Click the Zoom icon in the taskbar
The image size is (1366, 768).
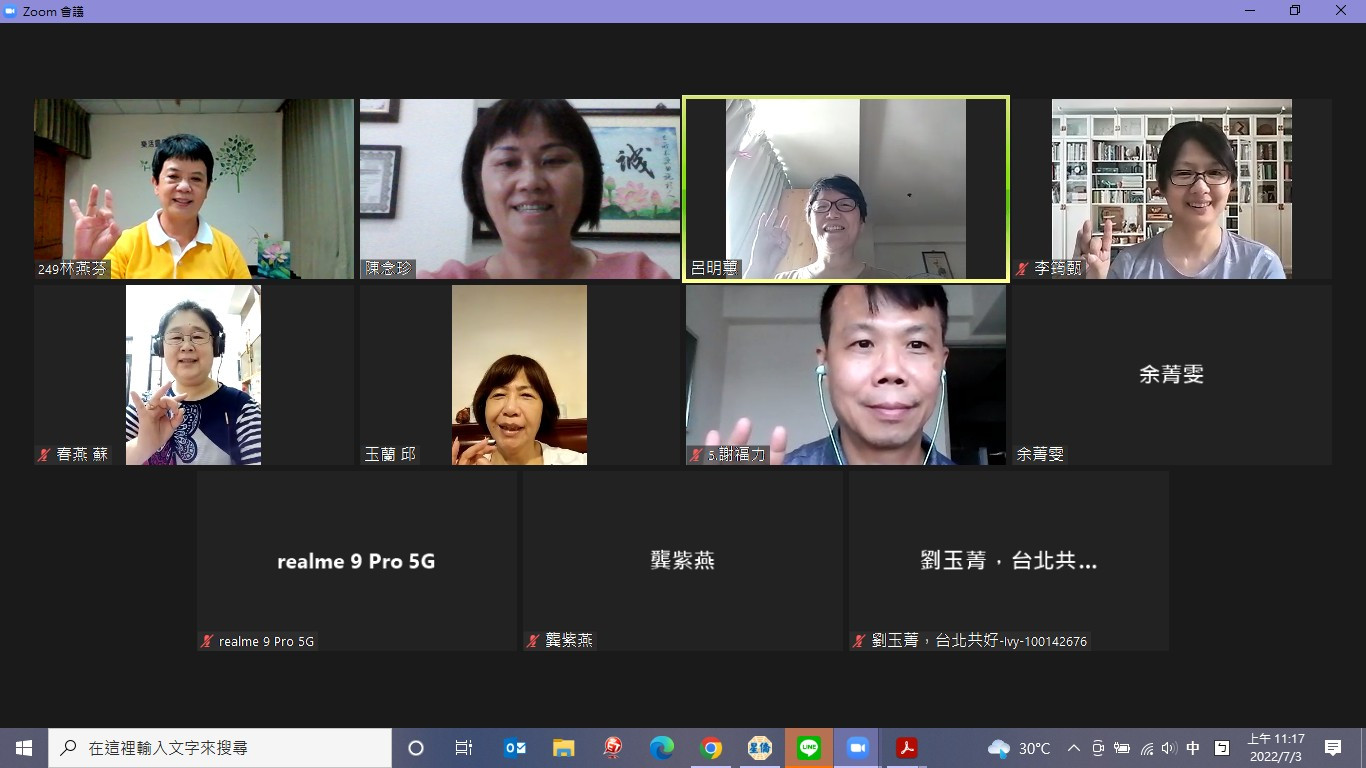click(x=857, y=748)
